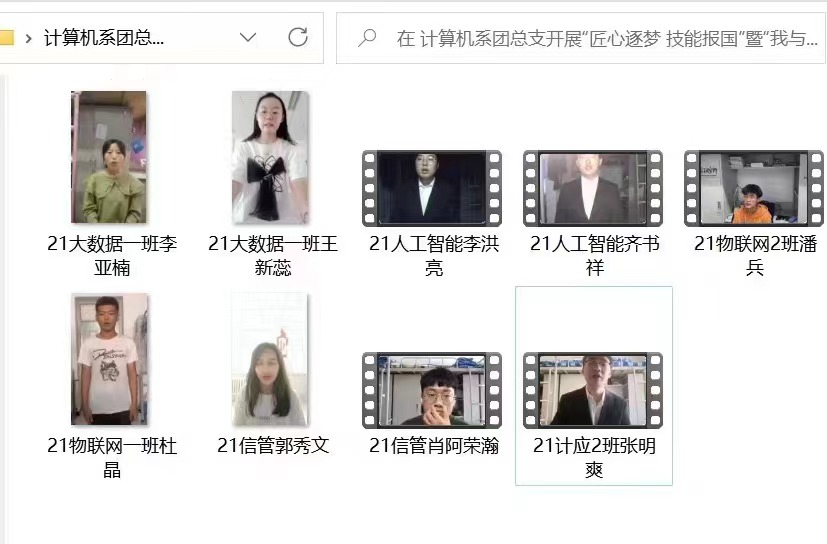The width and height of the screenshot is (827, 544).
Task: Click the file name label 21信管郭秀文
Action: [272, 445]
